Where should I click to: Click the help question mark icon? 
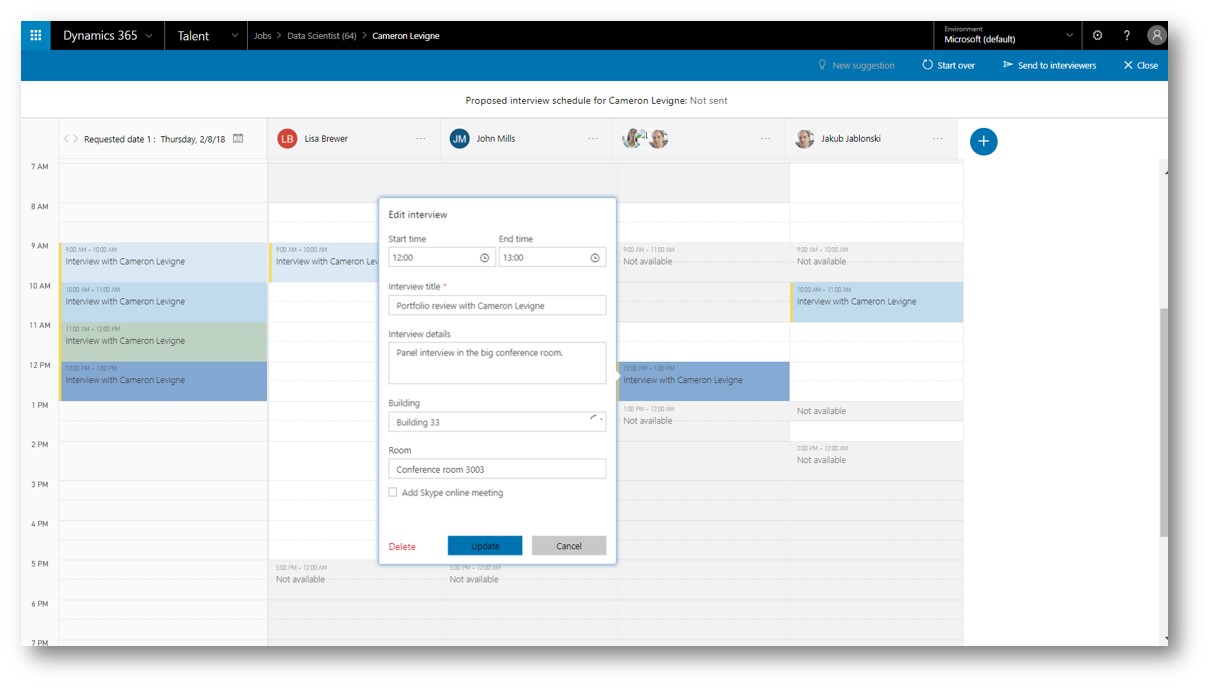1126,36
